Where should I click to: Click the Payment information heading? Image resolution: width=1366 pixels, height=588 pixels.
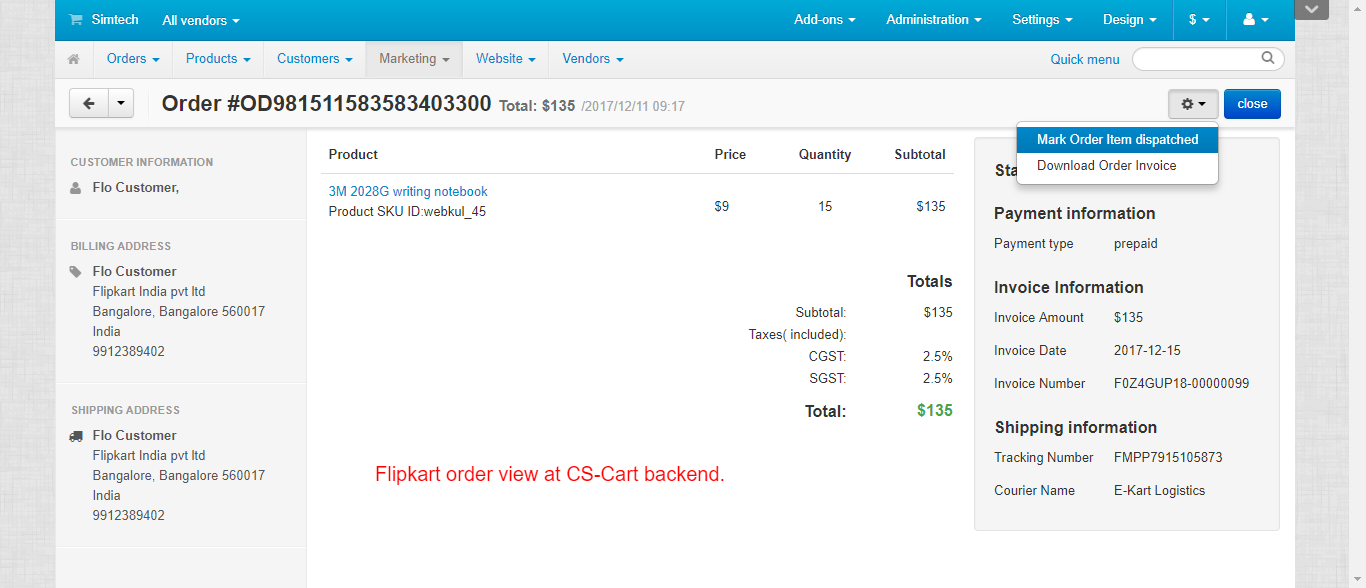pyautogui.click(x=1075, y=214)
